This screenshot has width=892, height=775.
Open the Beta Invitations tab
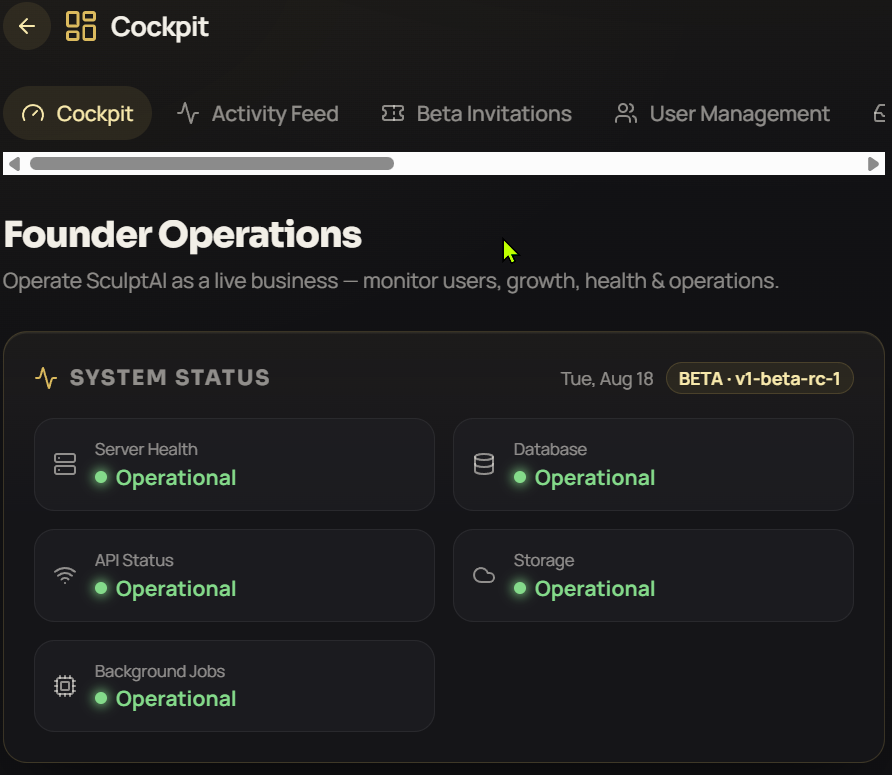click(x=476, y=113)
